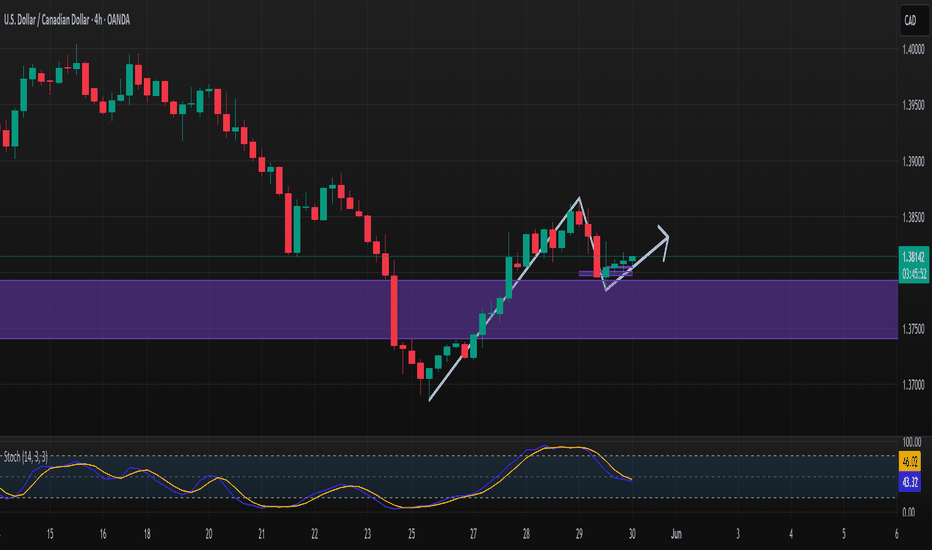
Task: Open the CAD currency selector button
Action: click(914, 21)
